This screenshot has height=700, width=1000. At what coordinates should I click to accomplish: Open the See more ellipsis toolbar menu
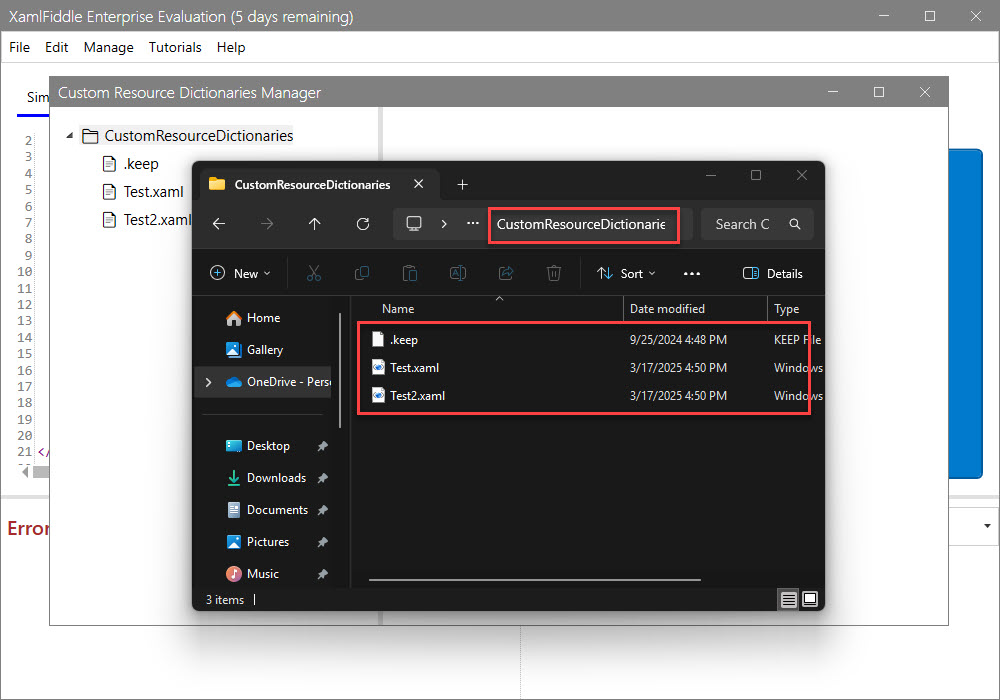(x=692, y=273)
